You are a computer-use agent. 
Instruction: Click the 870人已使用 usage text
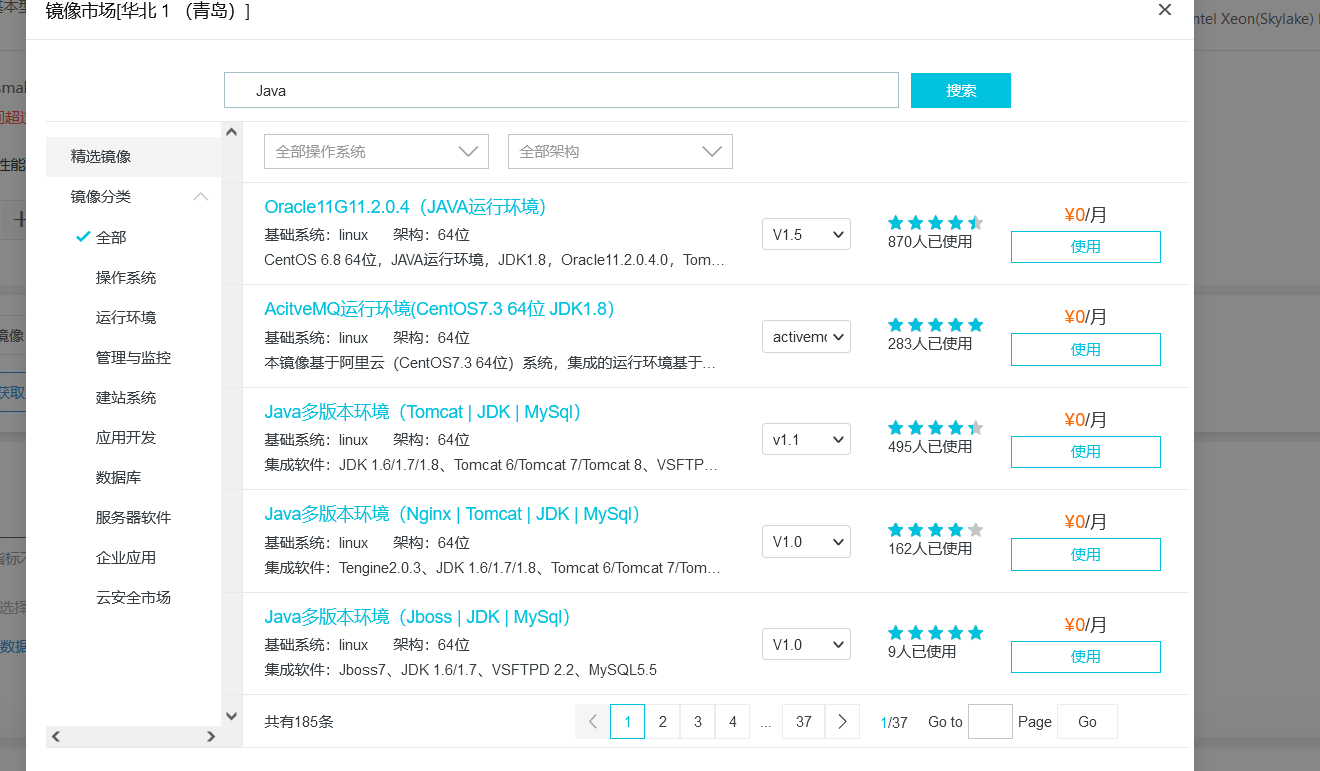click(x=930, y=241)
